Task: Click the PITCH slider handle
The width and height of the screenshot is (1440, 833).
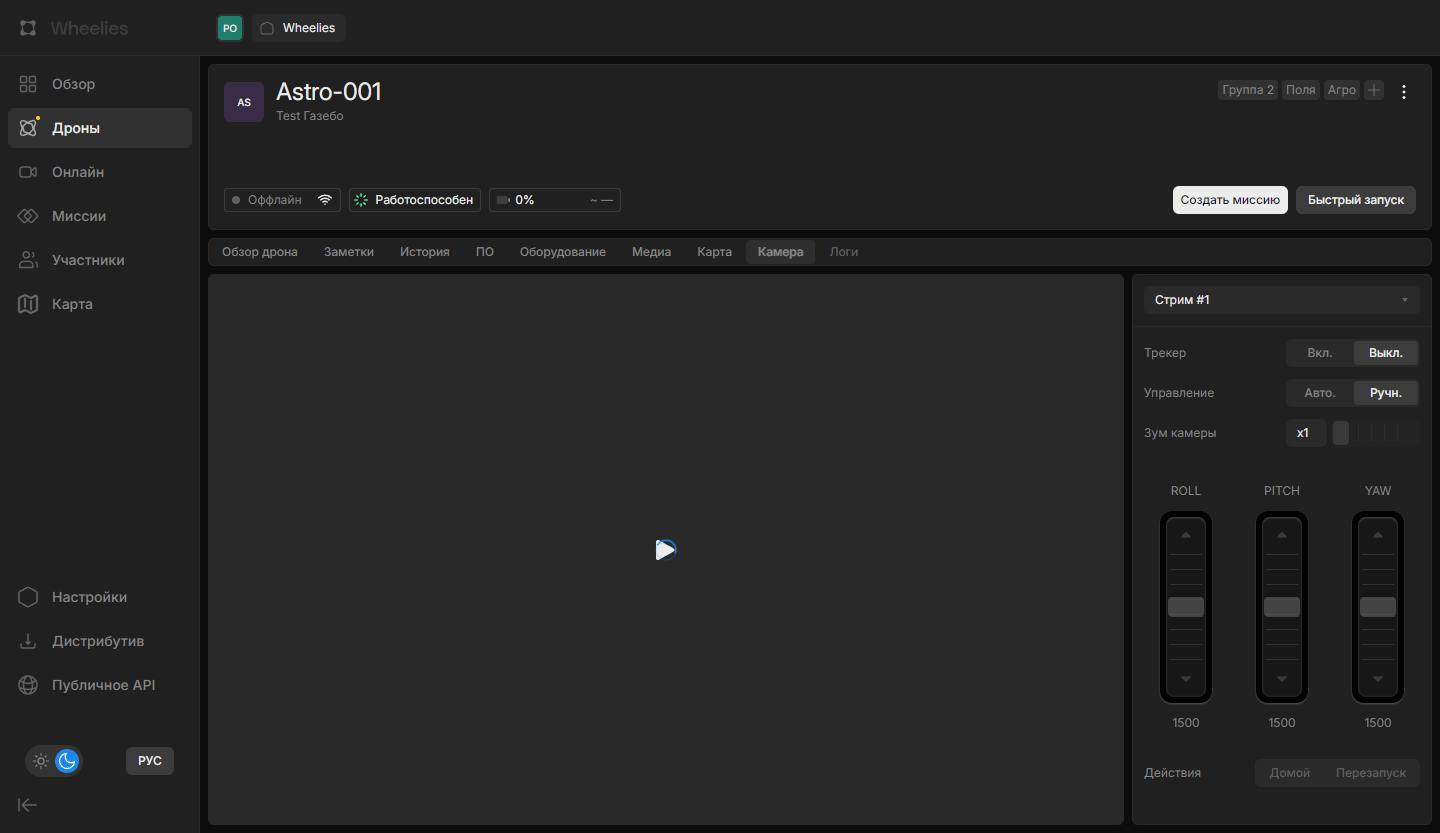Action: click(1282, 607)
